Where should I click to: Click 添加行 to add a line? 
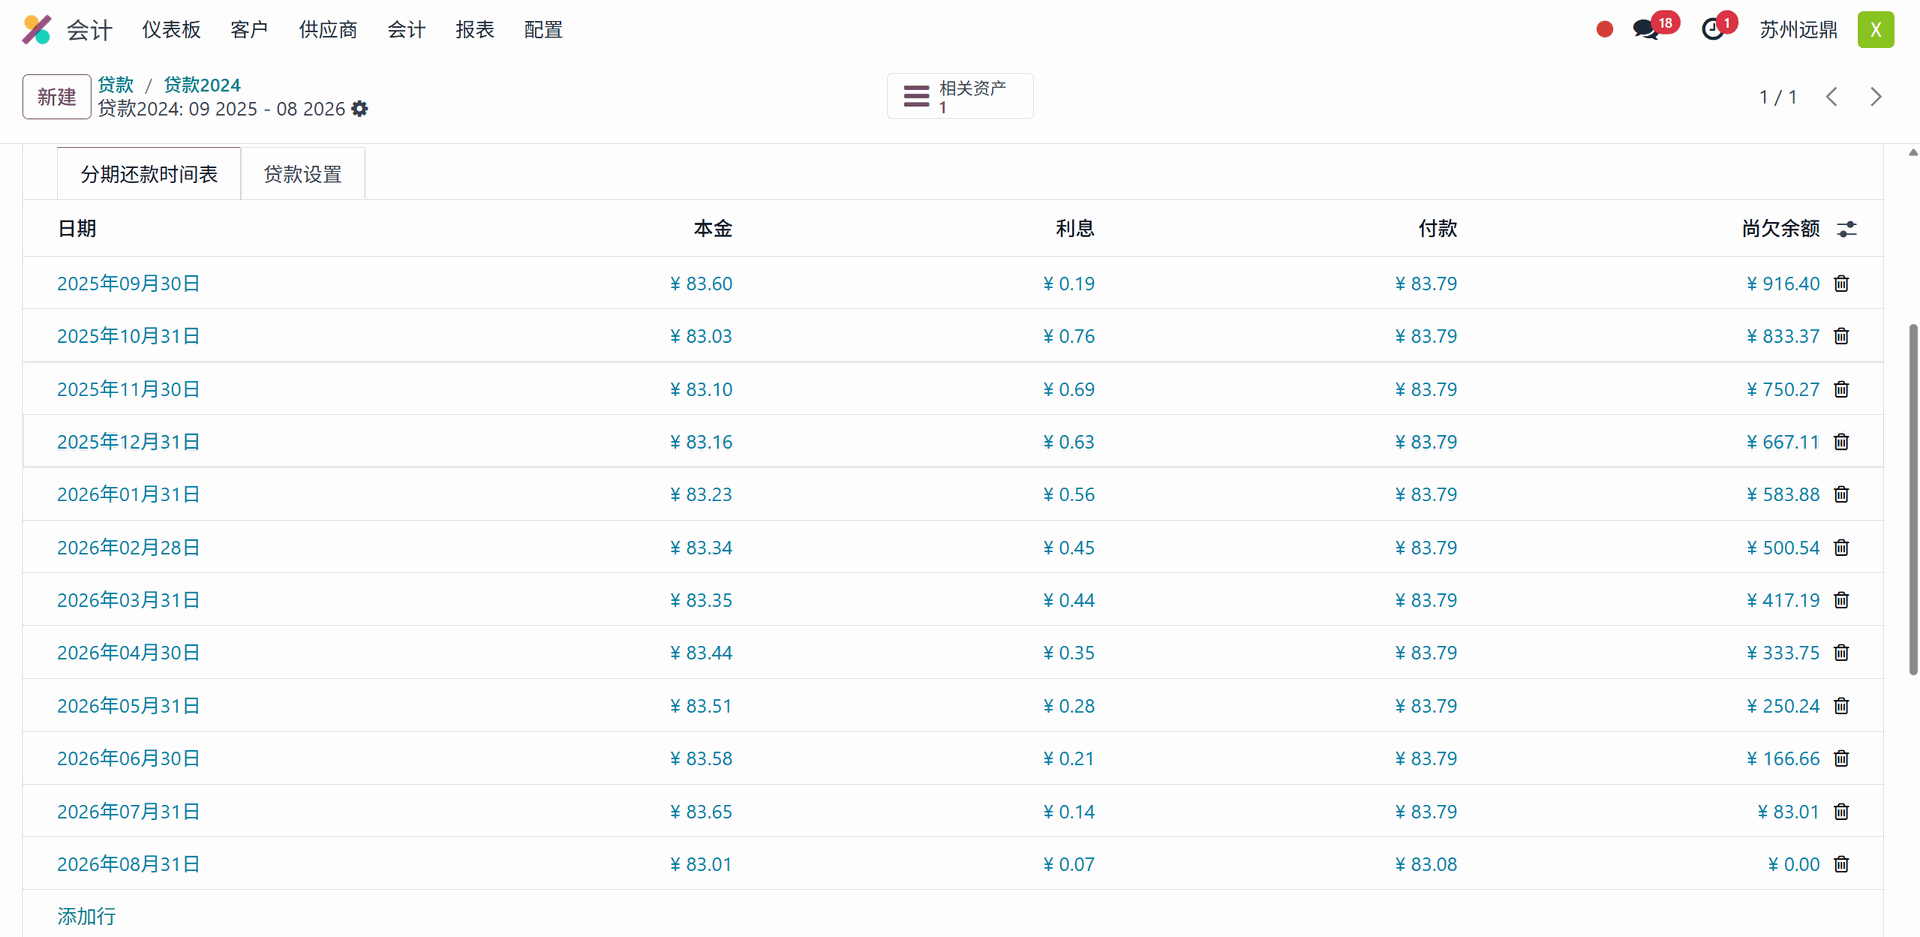[86, 916]
